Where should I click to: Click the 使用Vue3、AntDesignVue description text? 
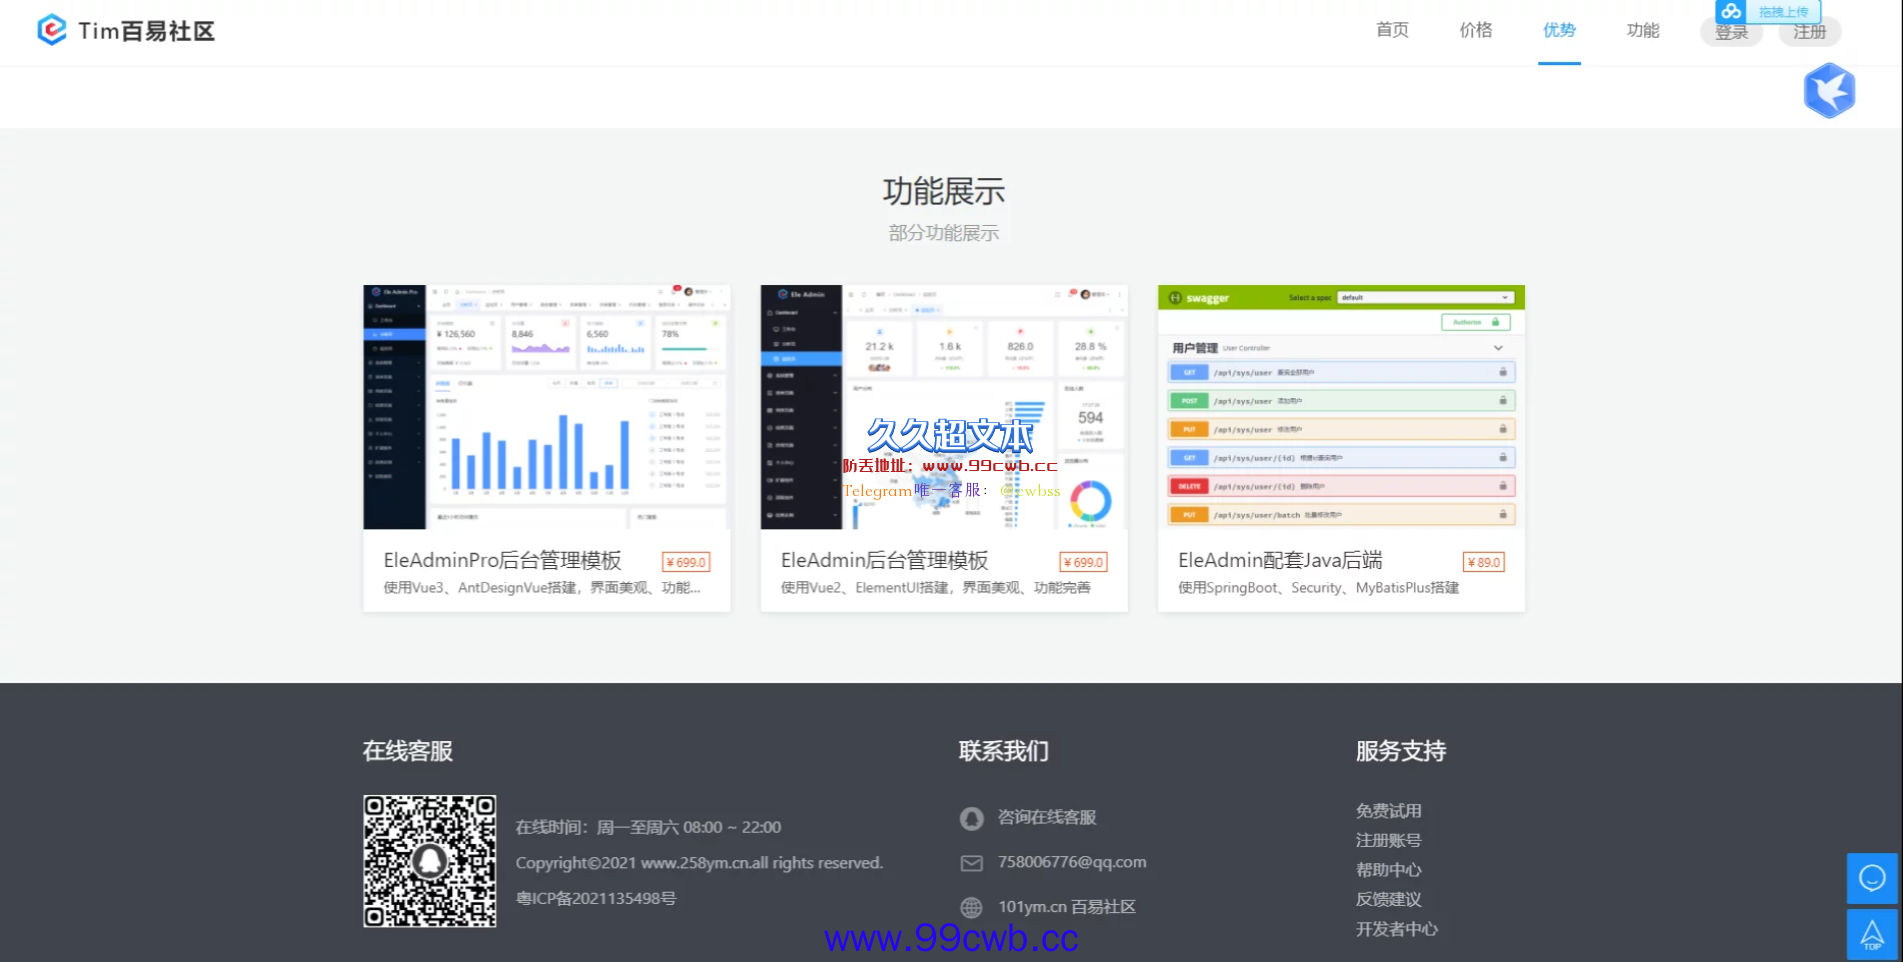tap(542, 588)
